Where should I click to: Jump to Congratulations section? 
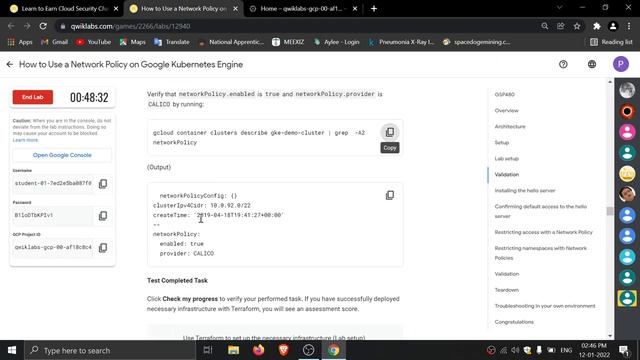pos(514,322)
